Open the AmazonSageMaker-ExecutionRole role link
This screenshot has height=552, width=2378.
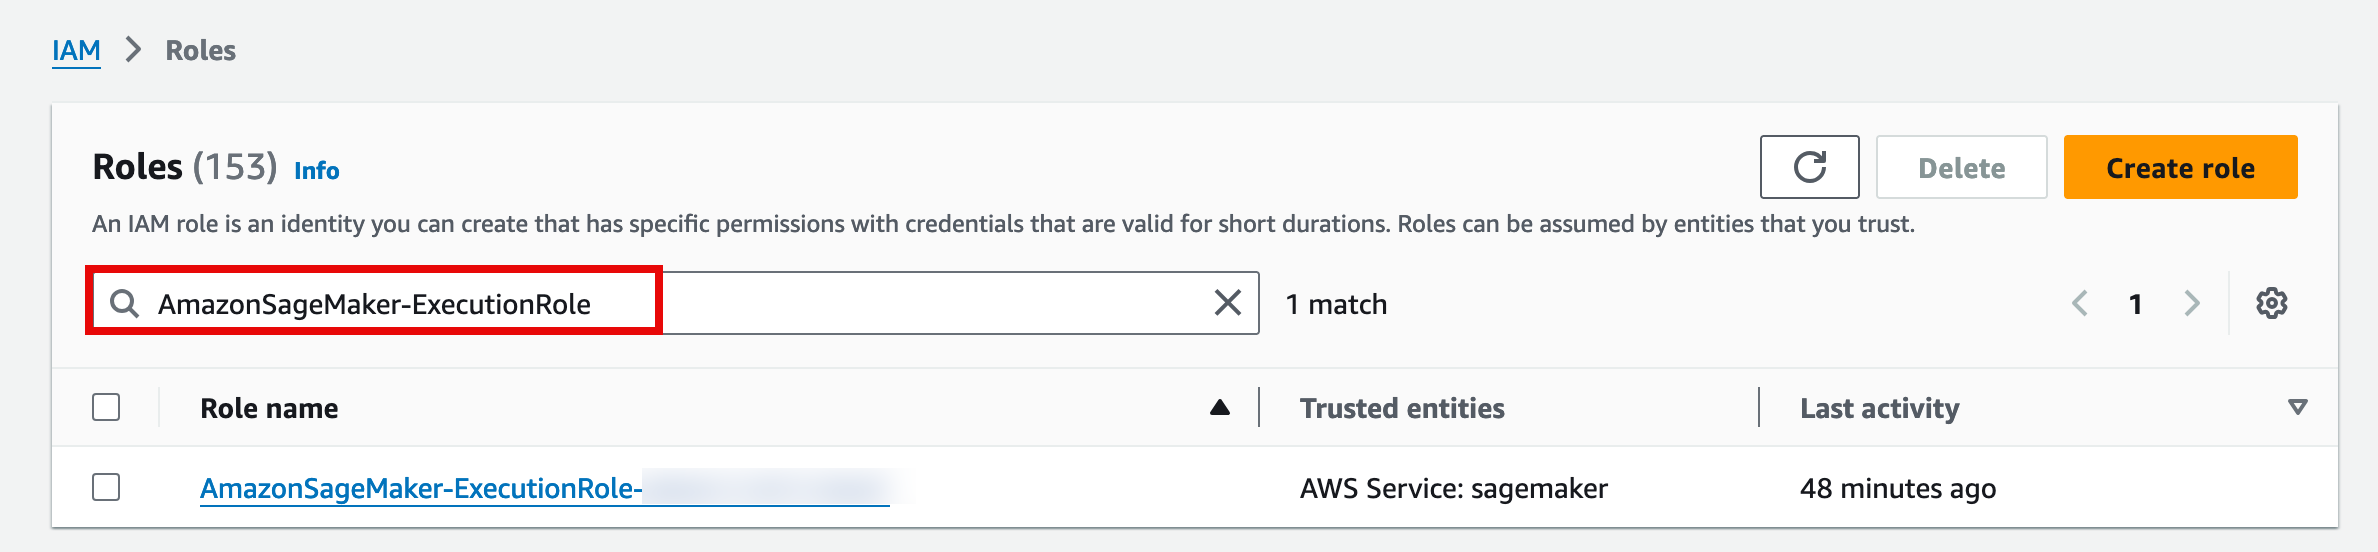click(x=420, y=488)
